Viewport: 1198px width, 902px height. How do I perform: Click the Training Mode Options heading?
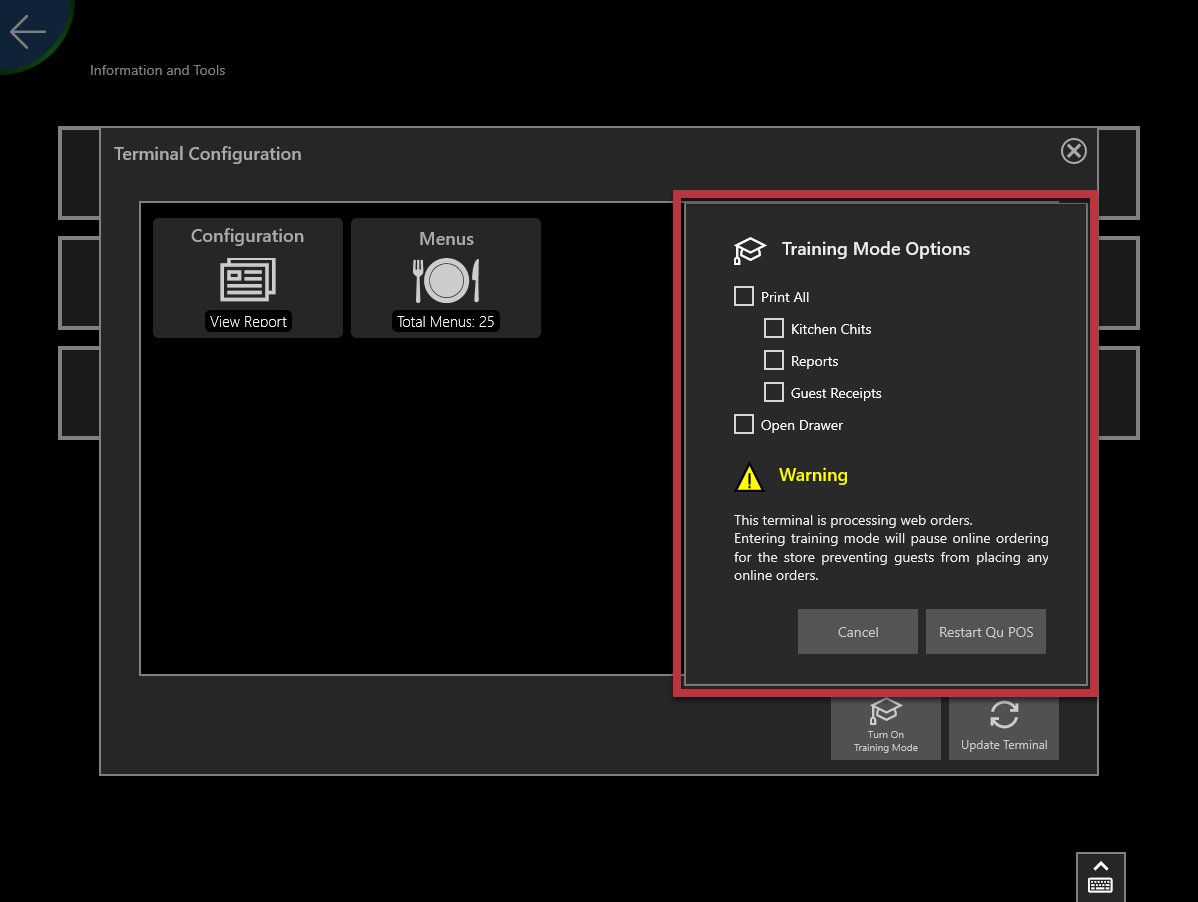876,249
